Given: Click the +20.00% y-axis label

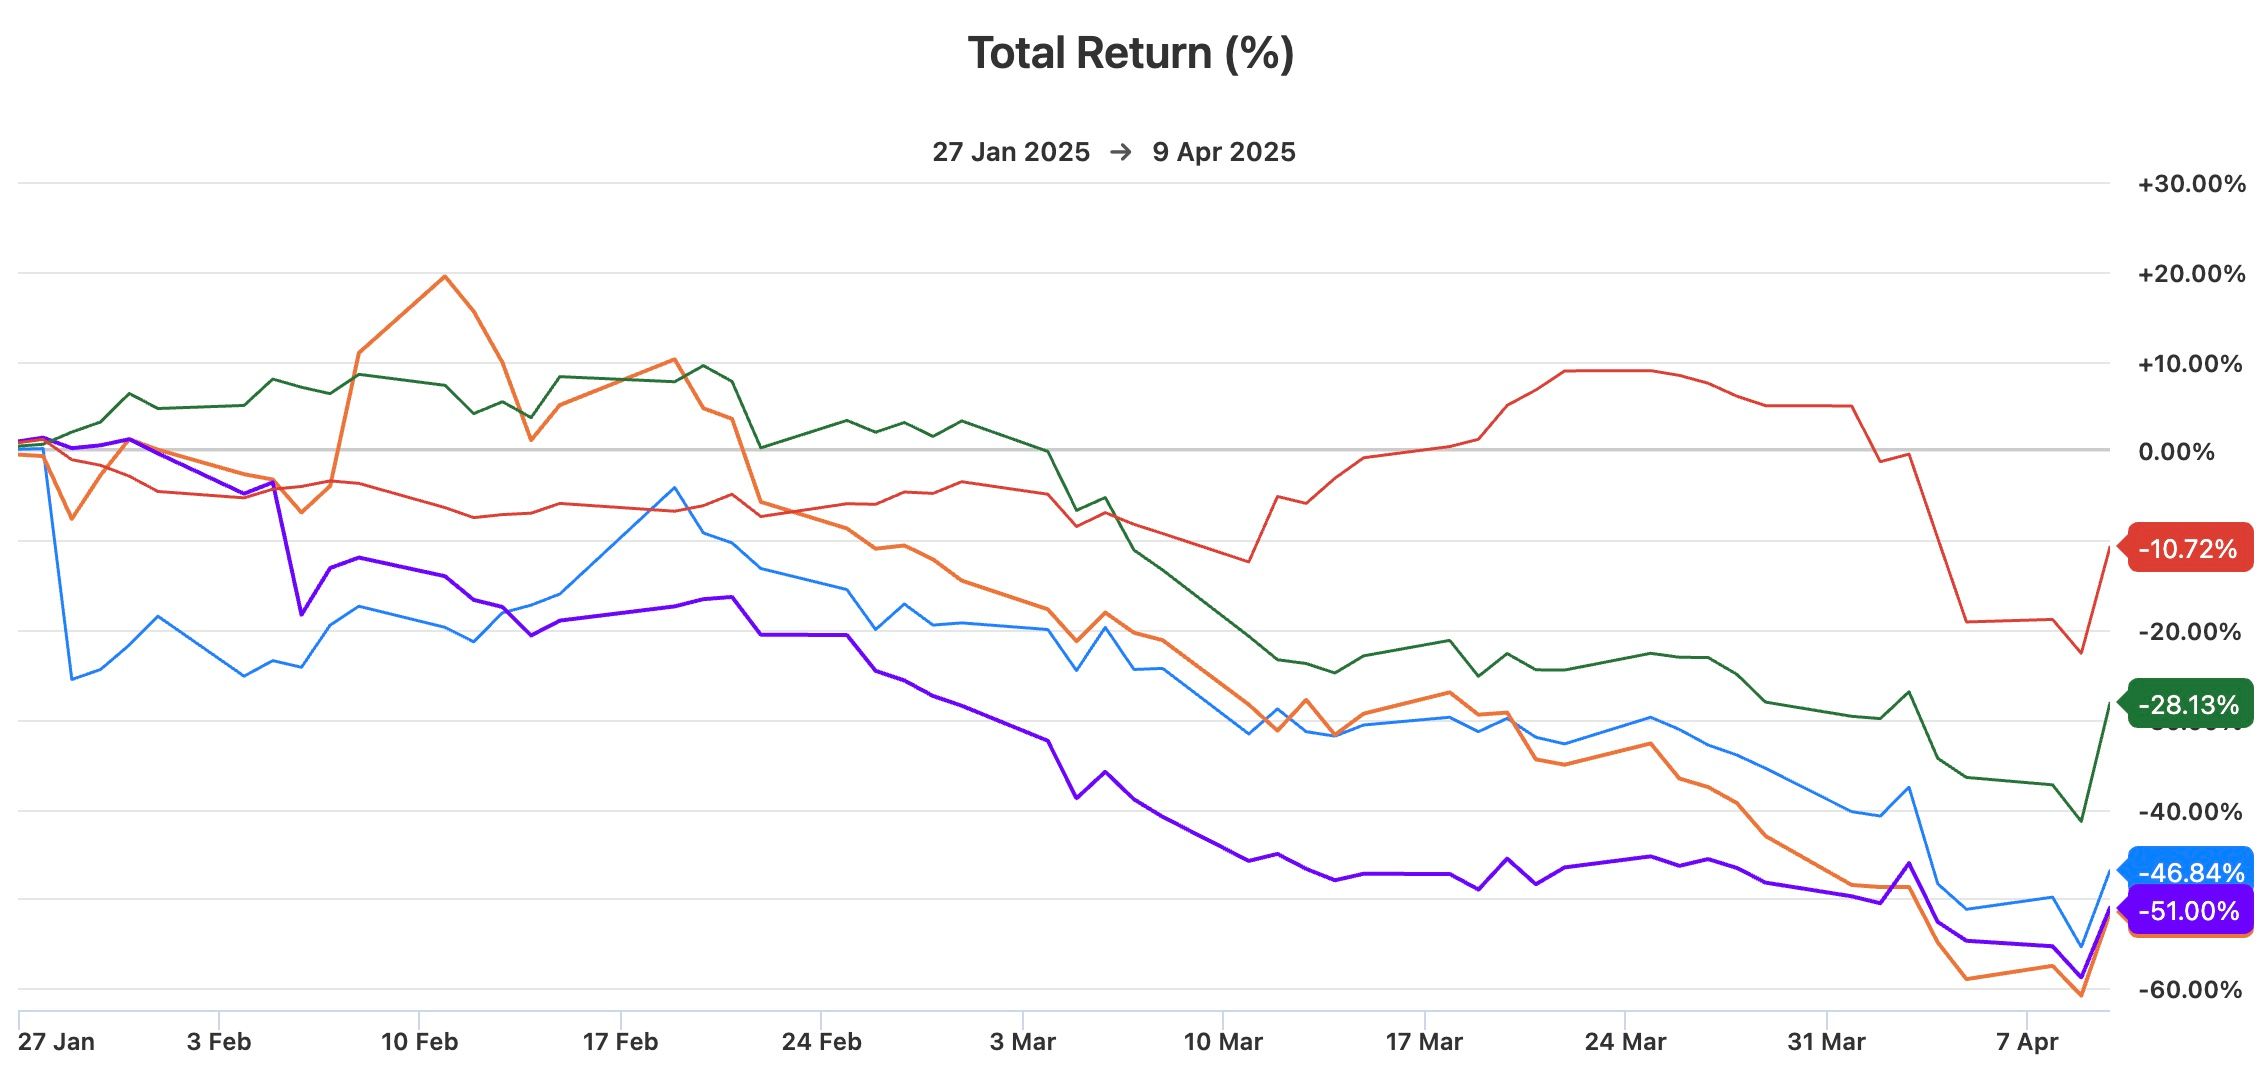Looking at the screenshot, I should pos(2191,274).
